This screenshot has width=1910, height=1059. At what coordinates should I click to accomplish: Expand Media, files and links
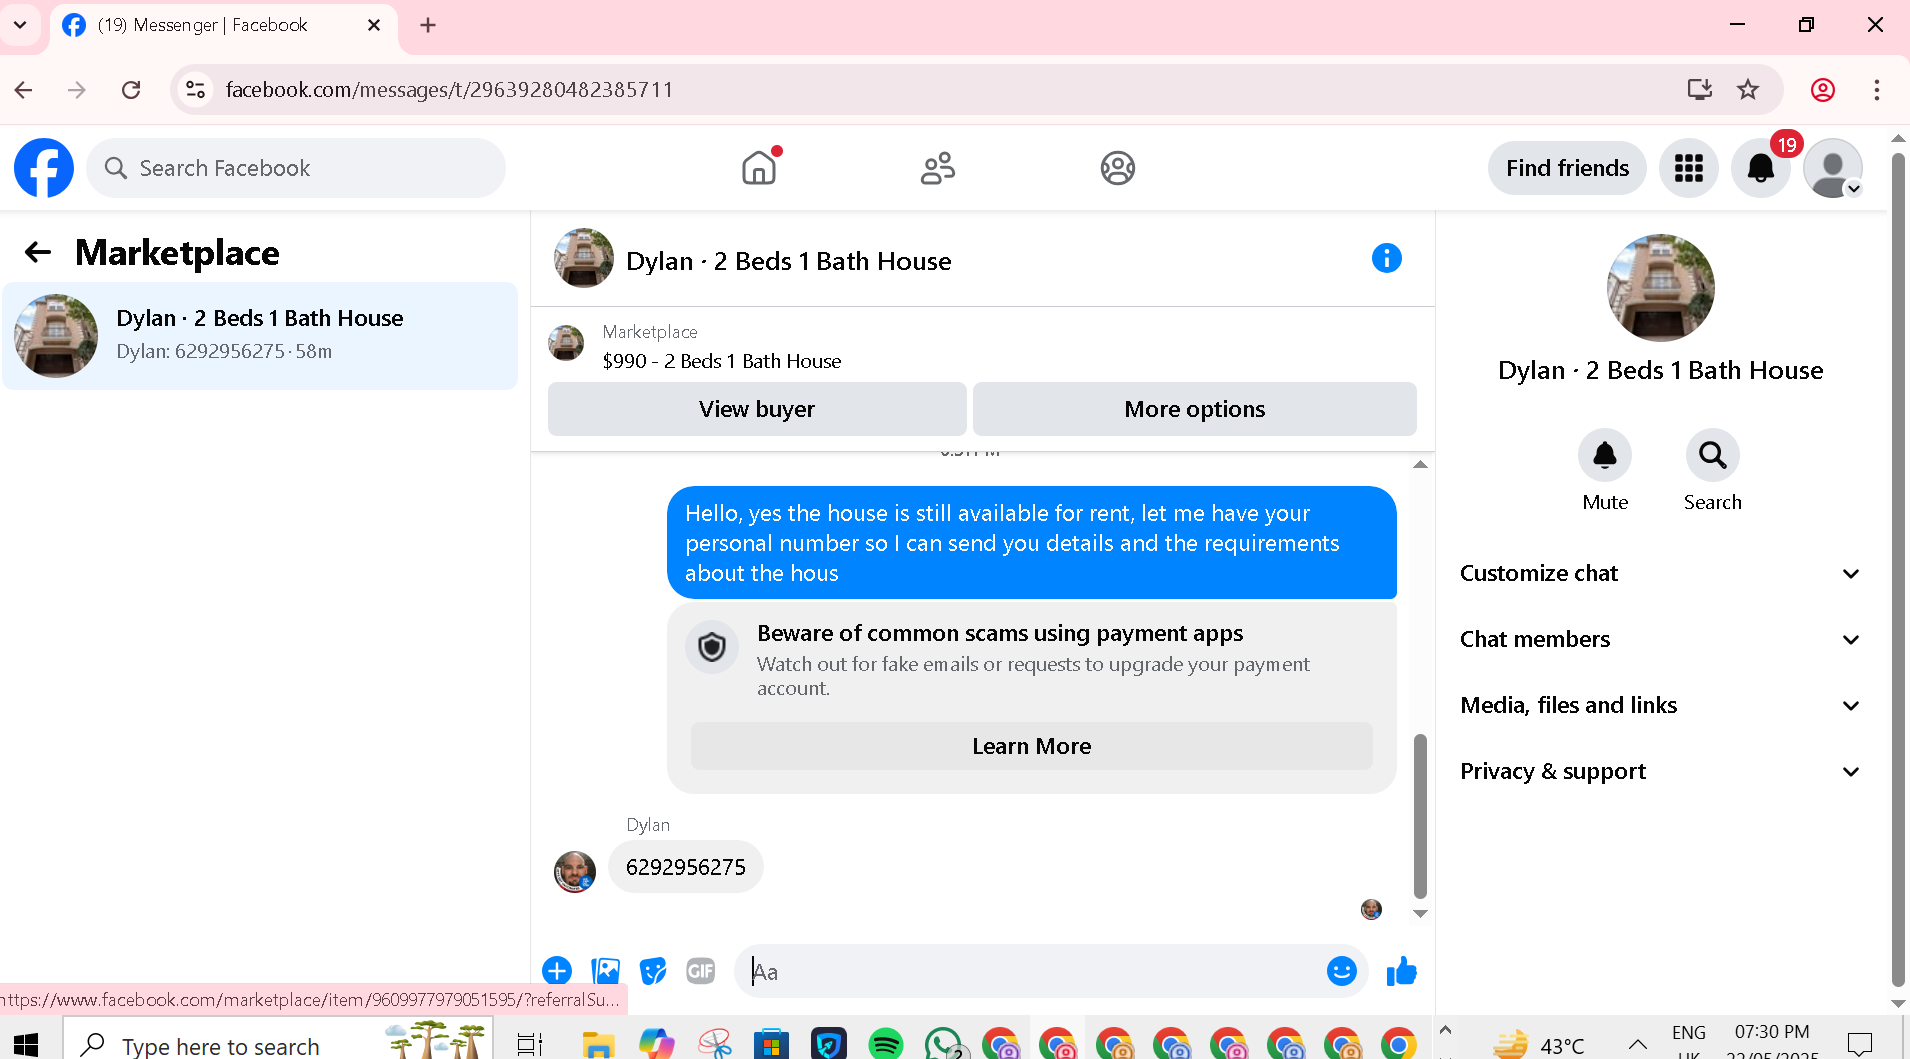(1661, 705)
